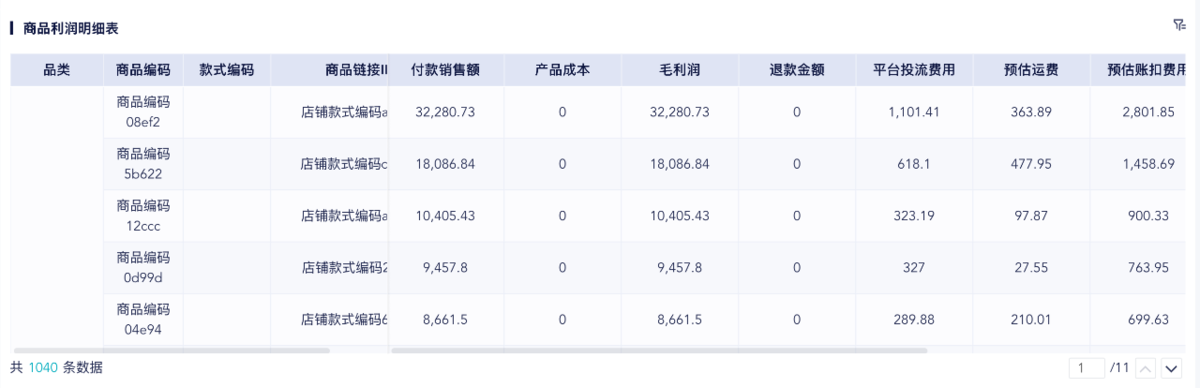Select product code cell 12ccc
1200x388 pixels.
(x=144, y=216)
